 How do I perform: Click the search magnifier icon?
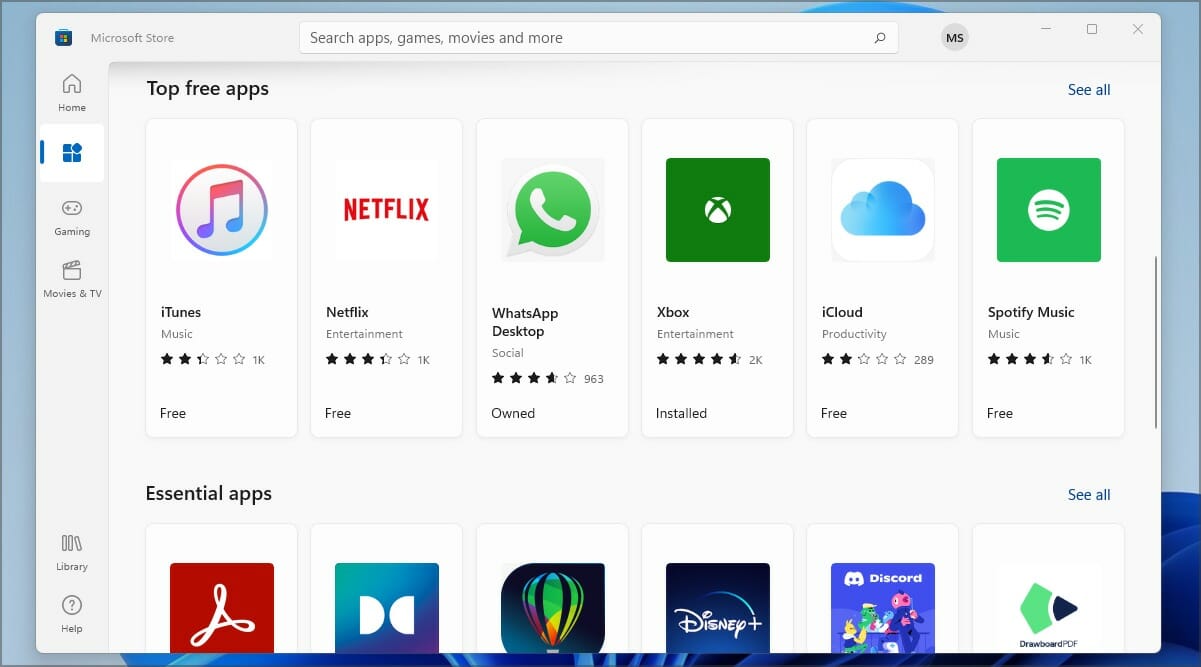point(880,38)
